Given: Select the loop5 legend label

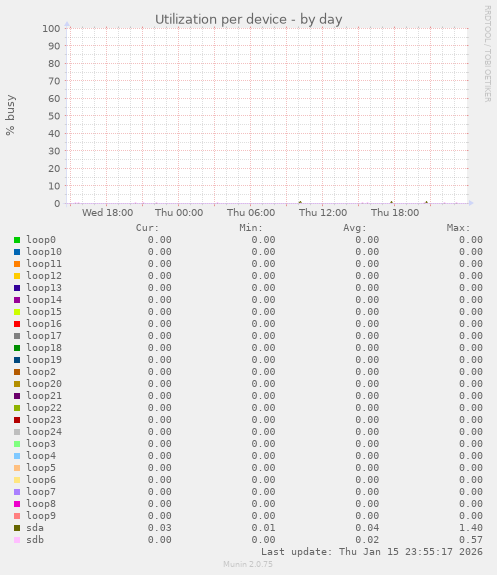Looking at the screenshot, I should click(x=41, y=468).
